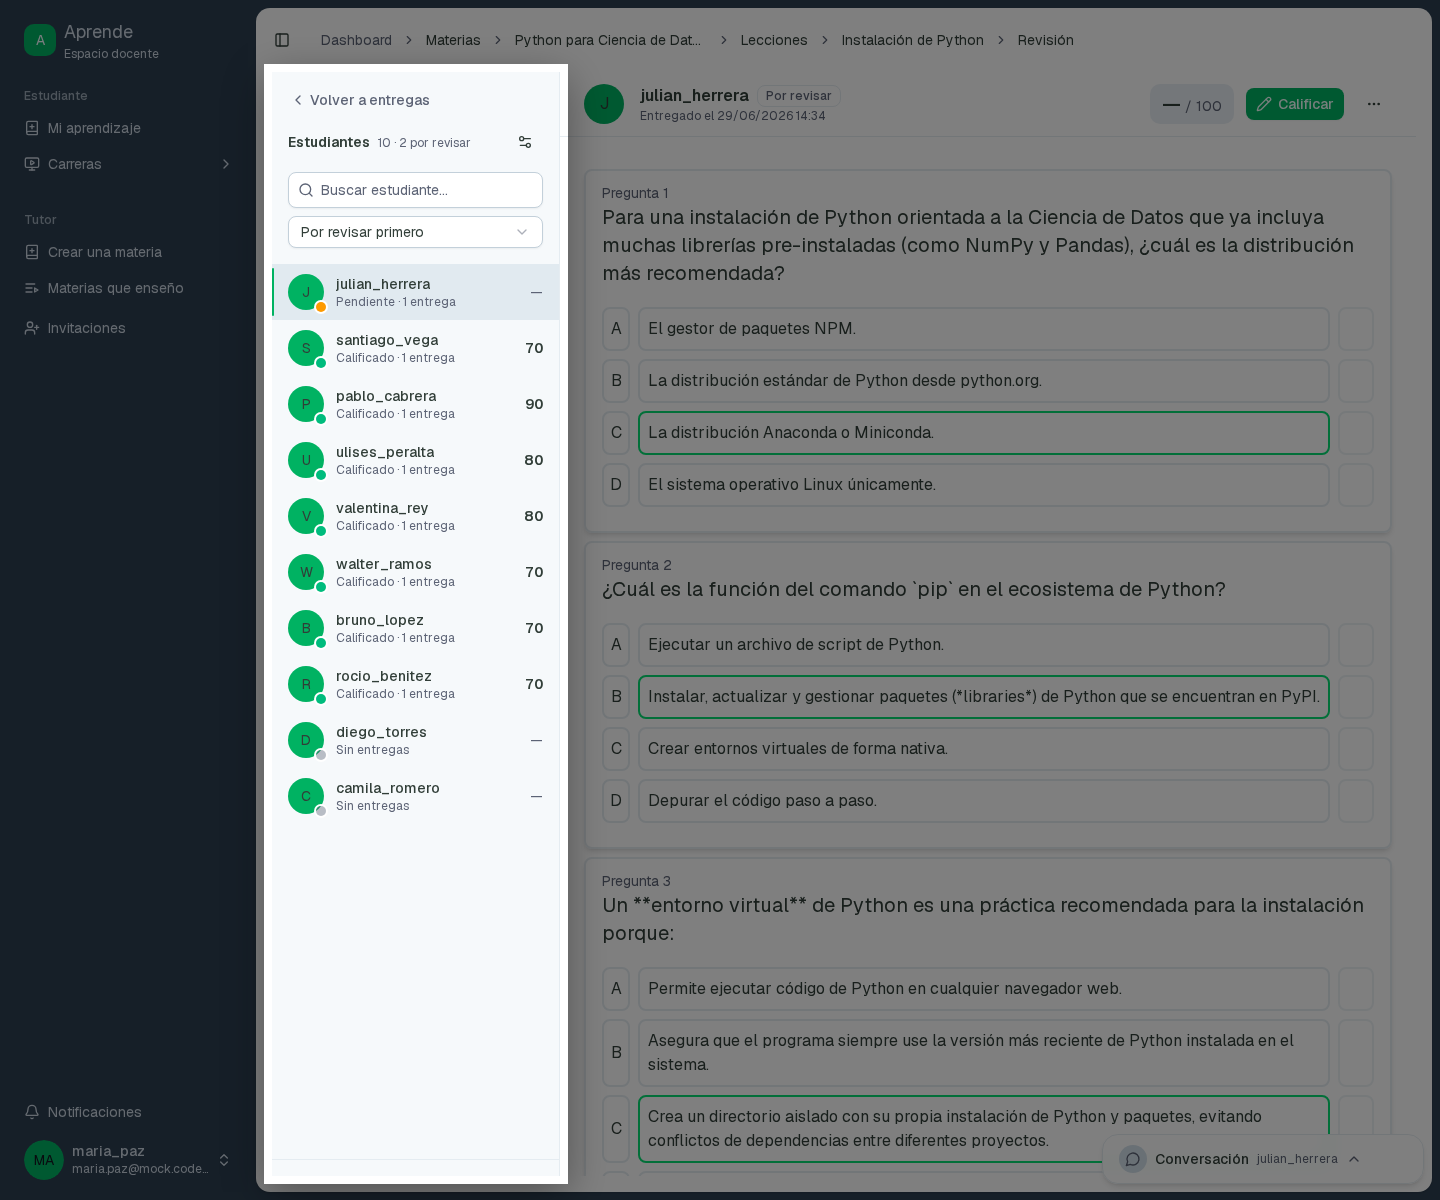This screenshot has height=1200, width=1440.
Task: Mark the checkbox beside 'Depurar el código paso a paso'
Action: pyautogui.click(x=1356, y=801)
